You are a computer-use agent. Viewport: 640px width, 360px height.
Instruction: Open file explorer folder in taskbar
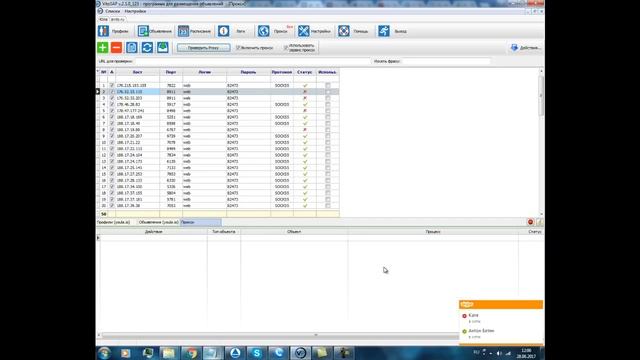169,353
